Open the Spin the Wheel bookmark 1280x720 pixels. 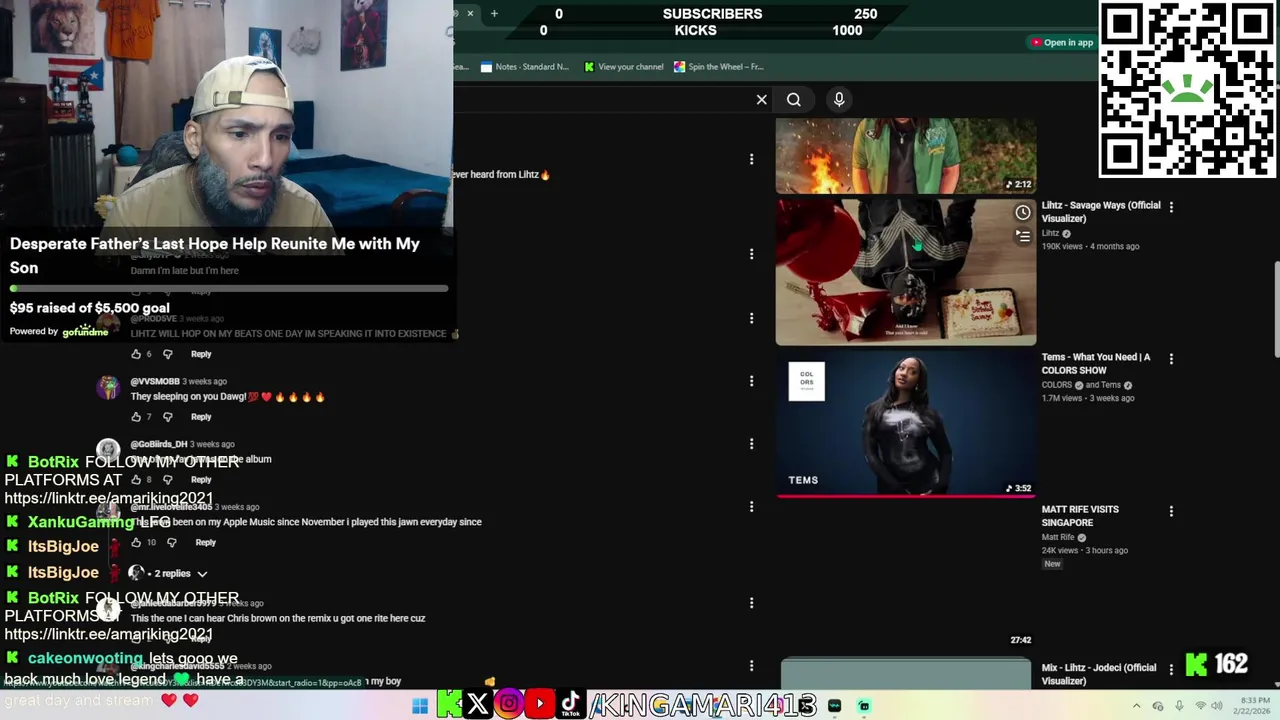[x=719, y=67]
